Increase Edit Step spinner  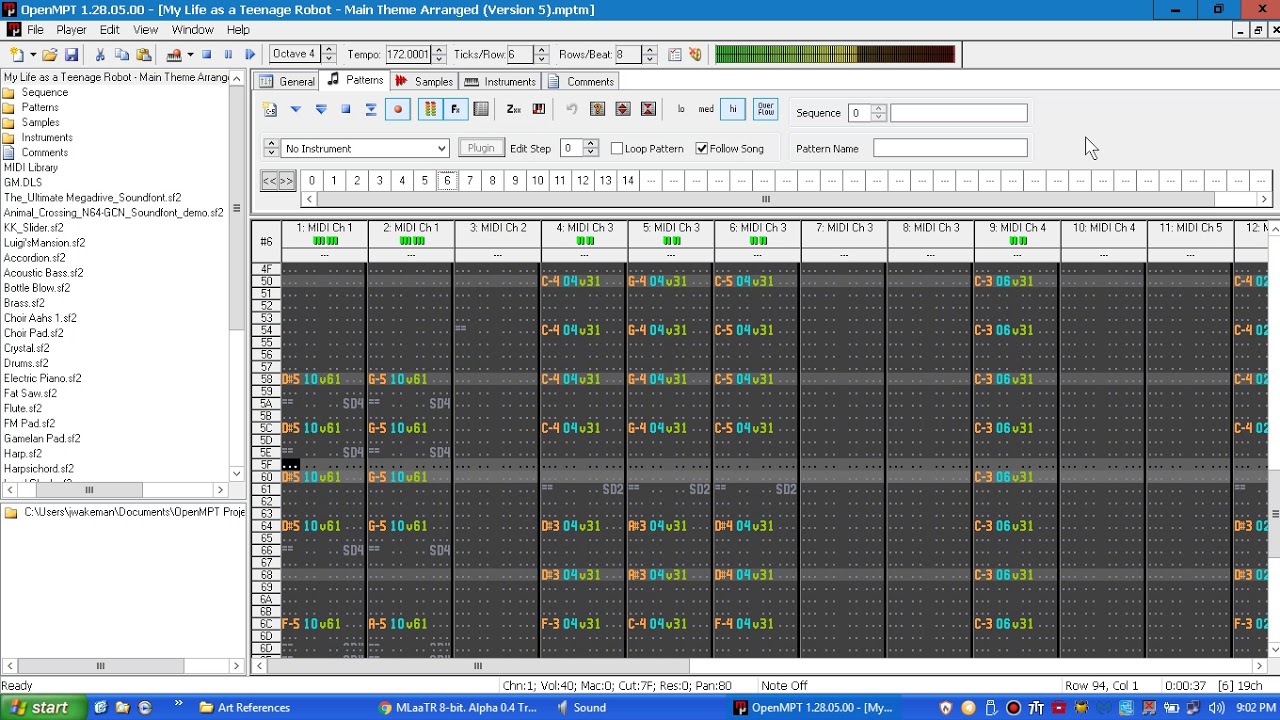[591, 143]
